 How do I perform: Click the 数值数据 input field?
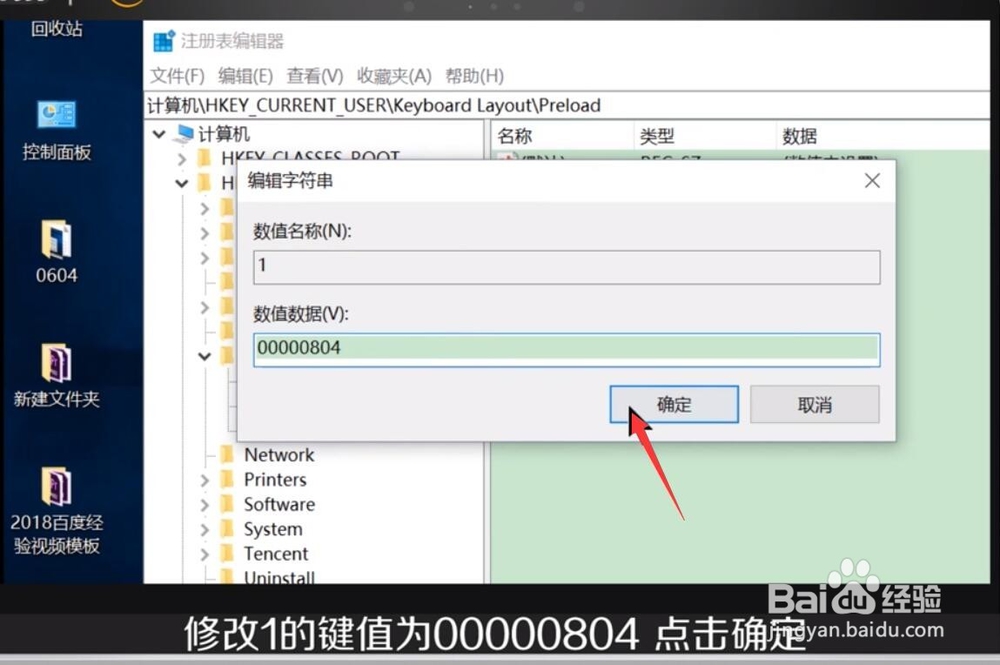(x=566, y=349)
